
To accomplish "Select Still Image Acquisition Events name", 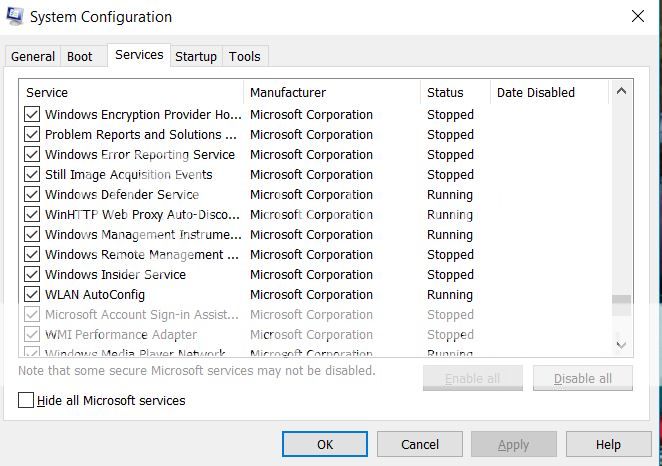I will (129, 174).
